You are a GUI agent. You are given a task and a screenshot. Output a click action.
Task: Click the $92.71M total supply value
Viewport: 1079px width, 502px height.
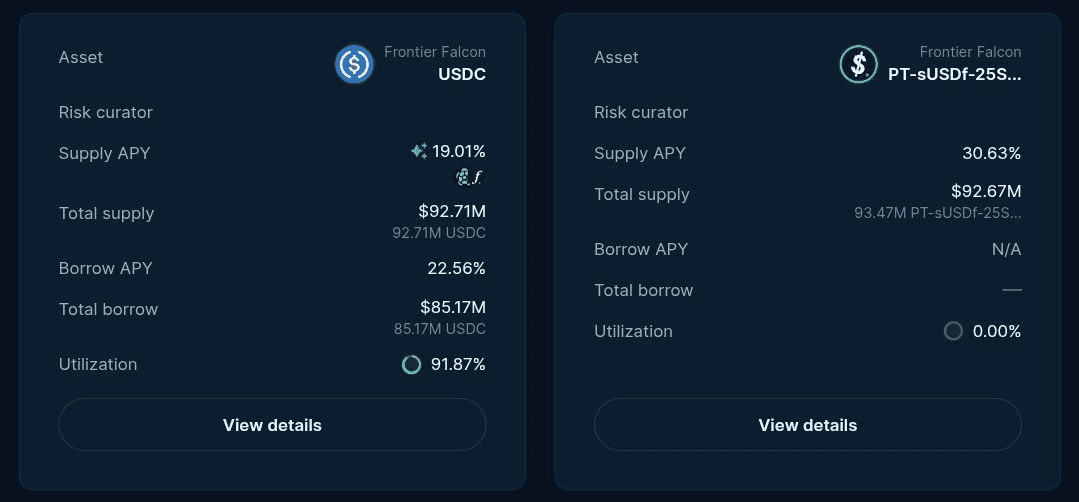452,211
